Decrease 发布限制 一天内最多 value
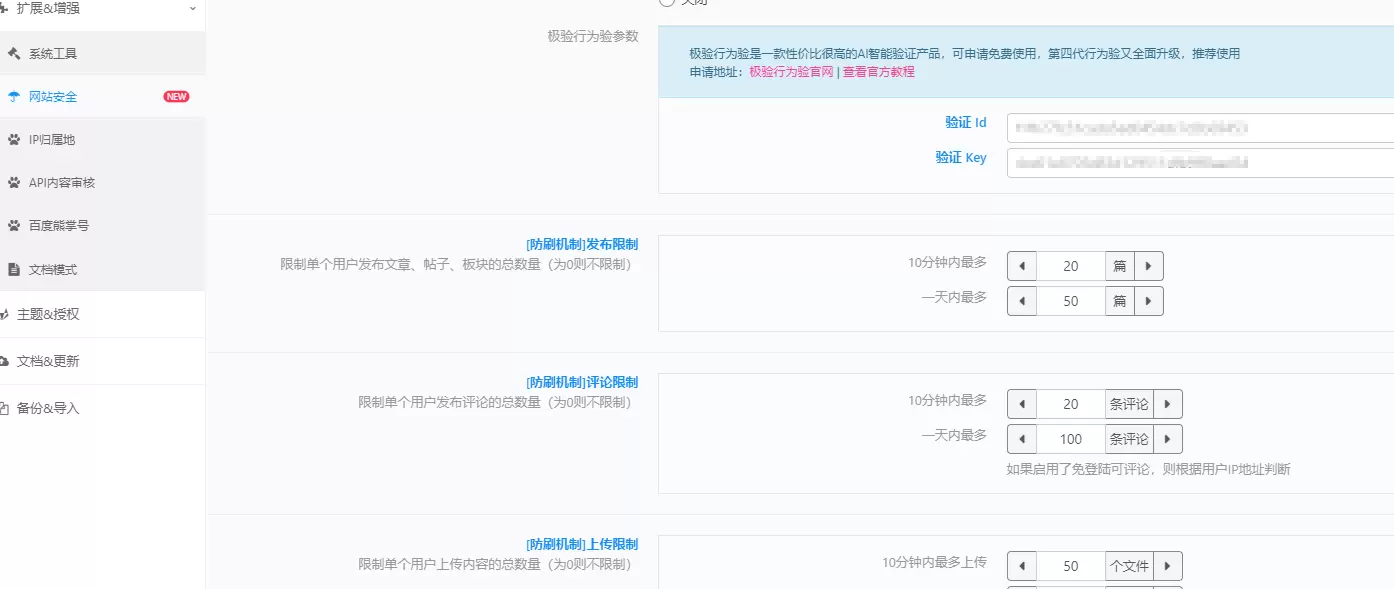This screenshot has height=589, width=1394. coord(1022,300)
